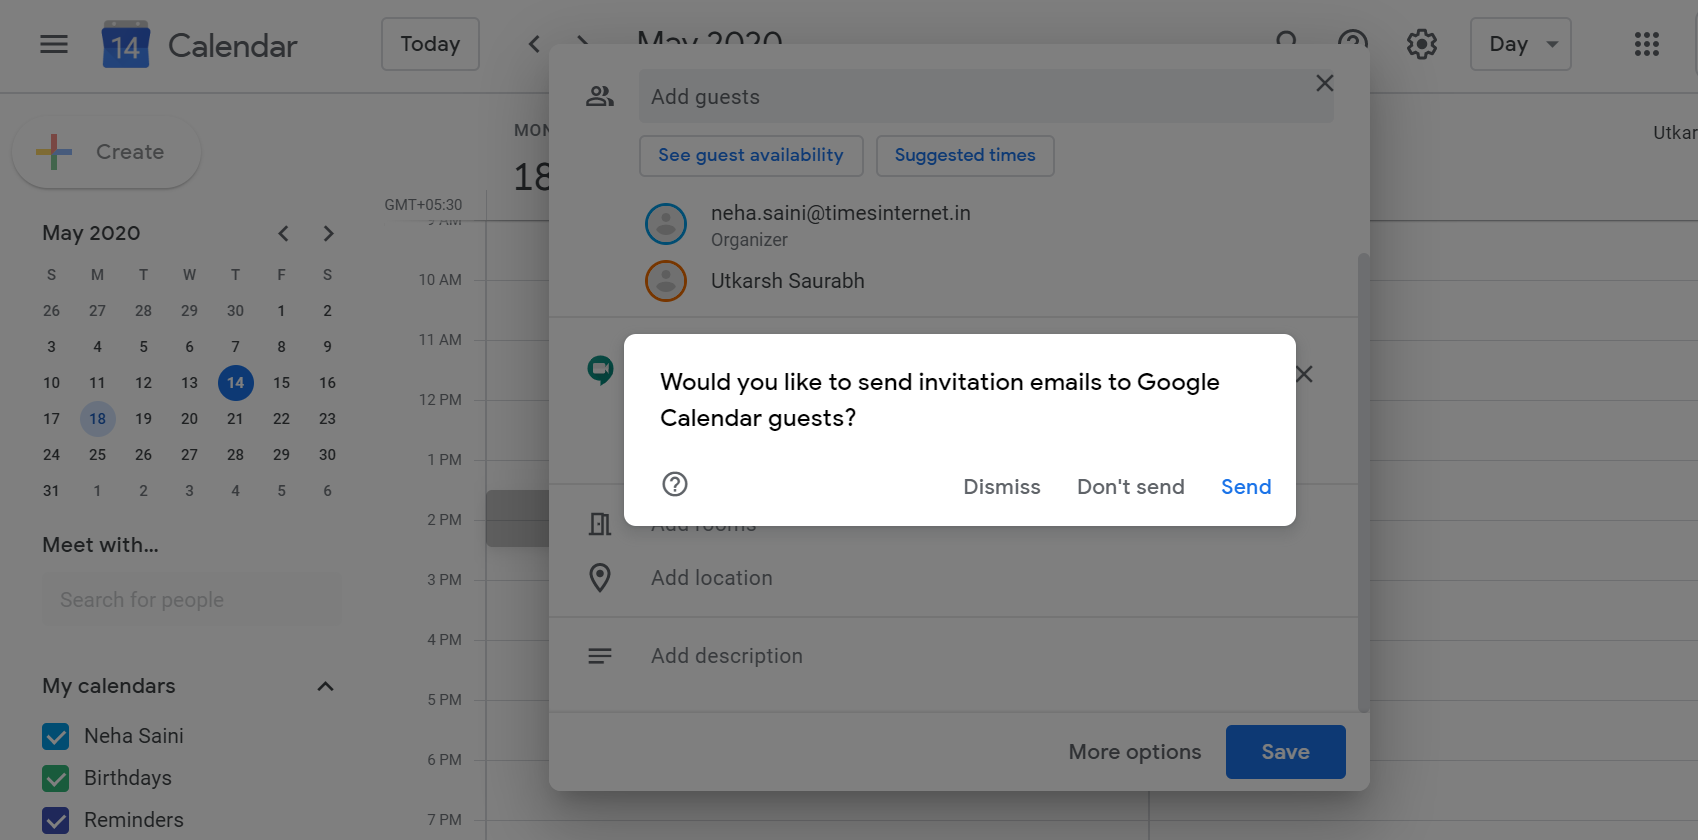The image size is (1698, 840).
Task: Click the Google Meet video icon
Action: tap(600, 370)
